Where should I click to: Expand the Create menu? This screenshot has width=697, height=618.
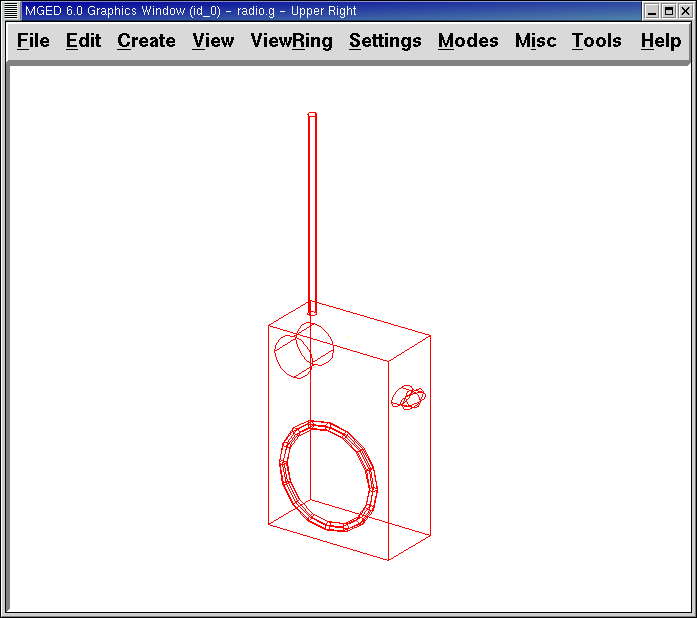click(146, 41)
